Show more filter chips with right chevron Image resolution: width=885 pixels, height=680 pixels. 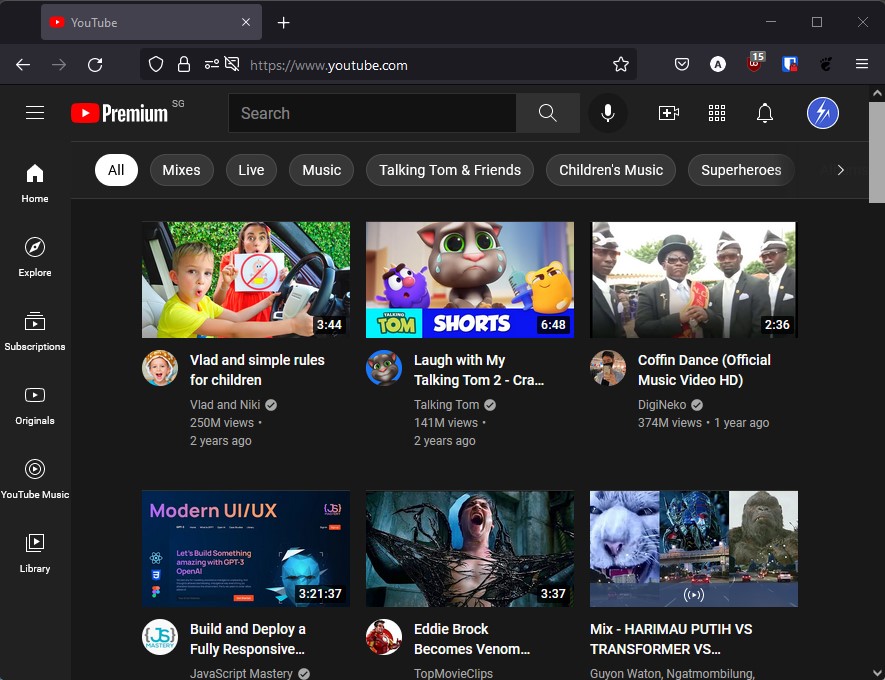(x=840, y=170)
